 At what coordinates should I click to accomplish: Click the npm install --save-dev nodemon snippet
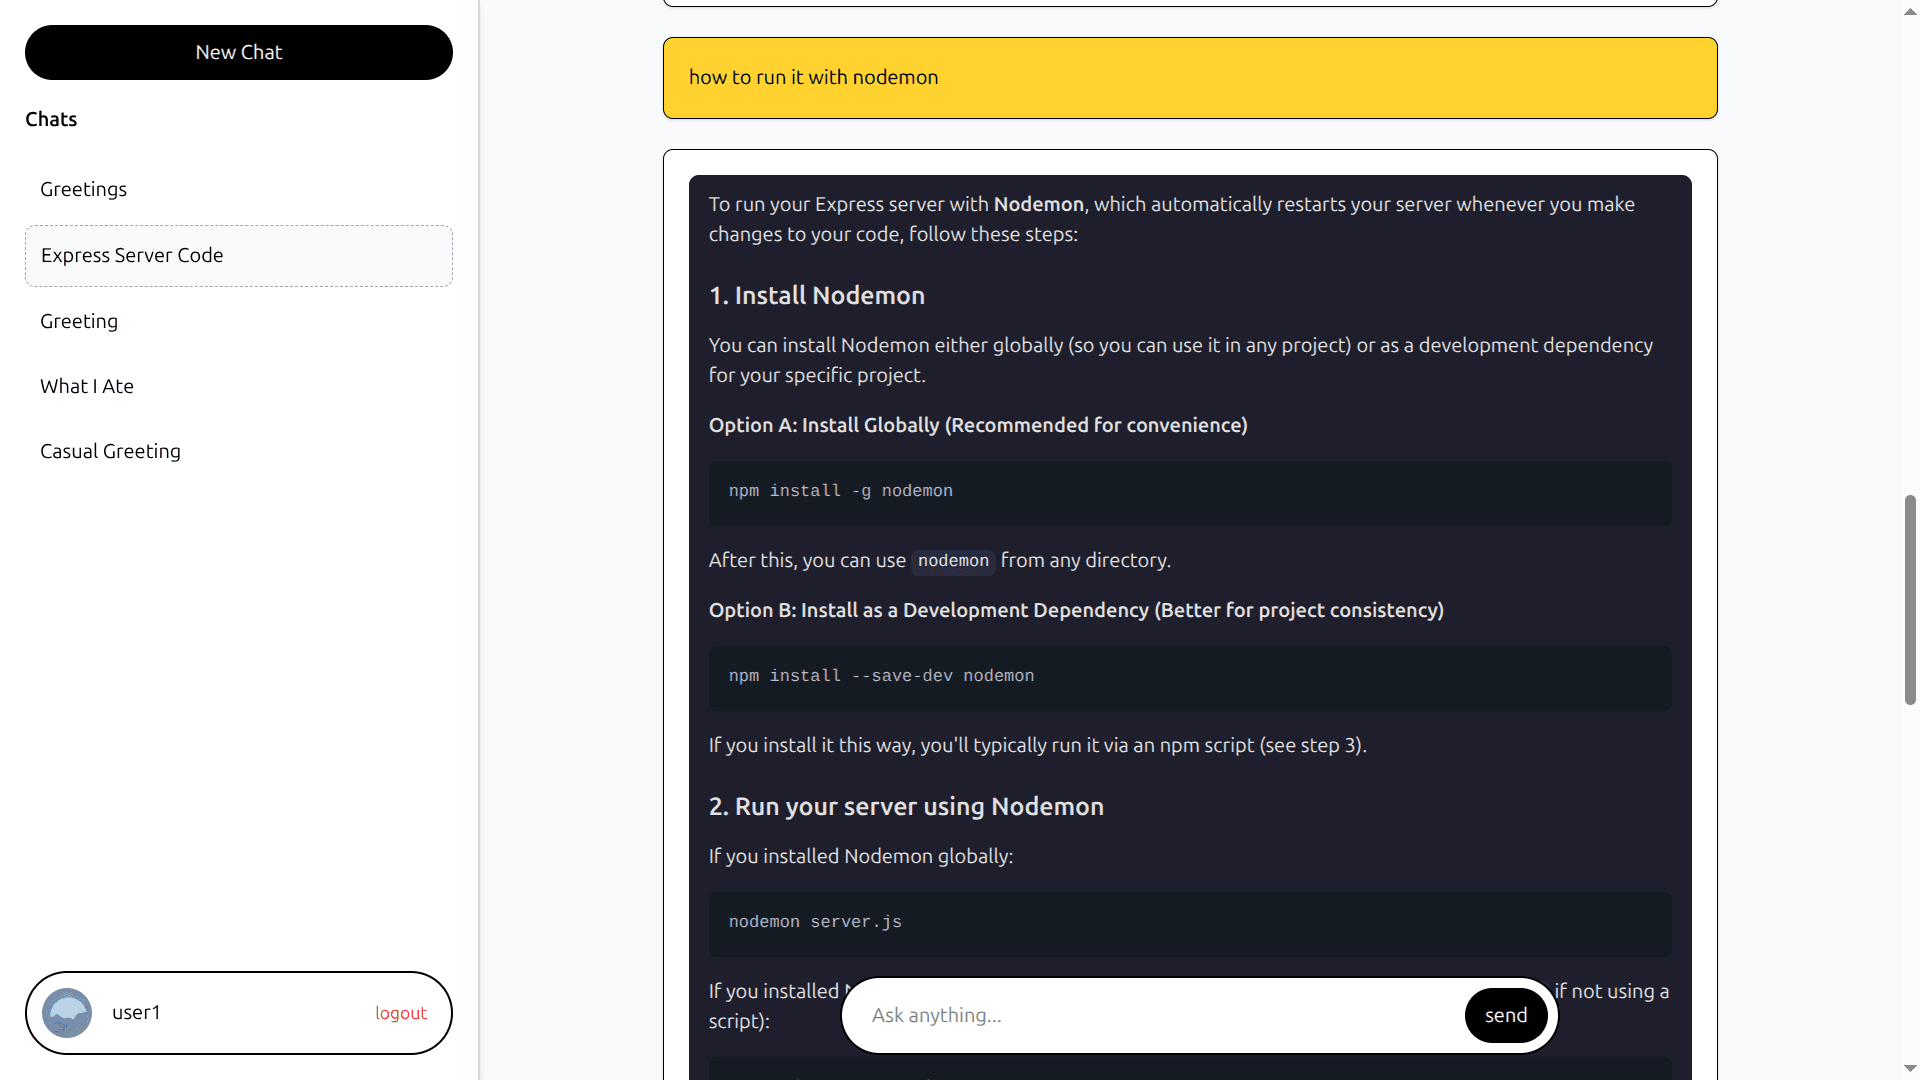click(1189, 677)
